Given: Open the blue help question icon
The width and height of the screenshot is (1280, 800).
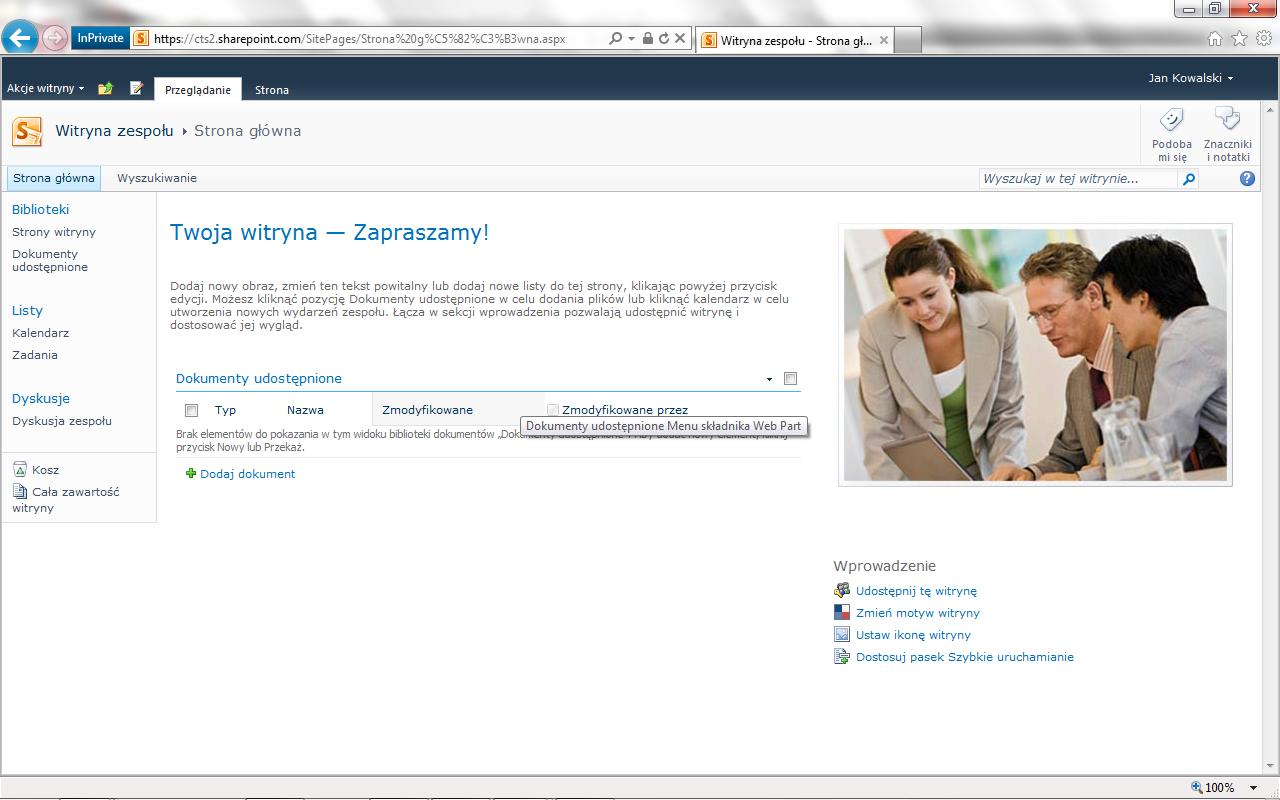Looking at the screenshot, I should 1247,179.
